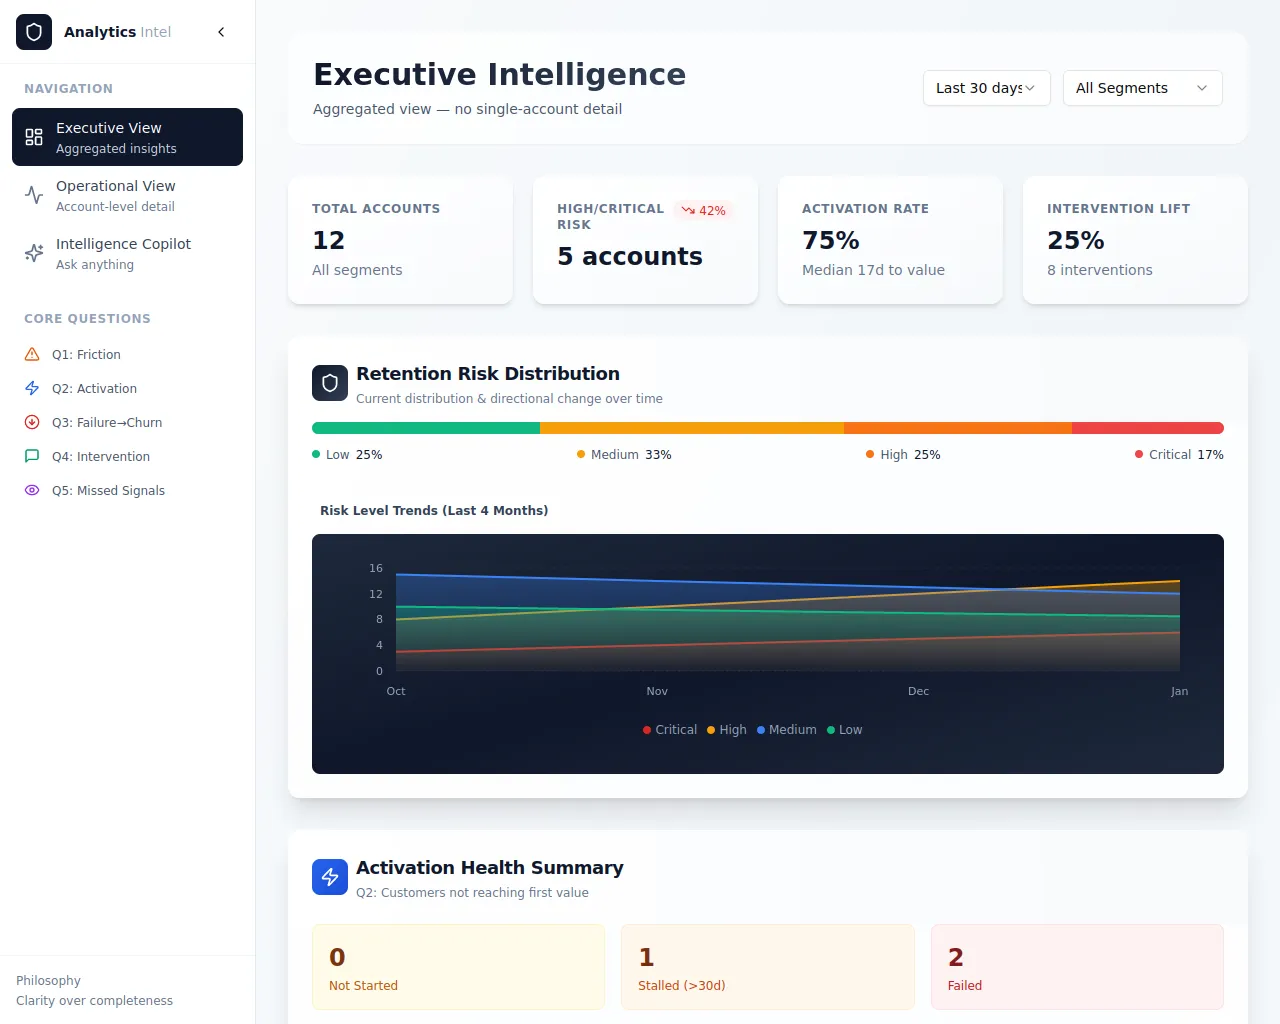
Task: Click the Q3: Failure→Churn arrow circle icon
Action: click(x=32, y=423)
